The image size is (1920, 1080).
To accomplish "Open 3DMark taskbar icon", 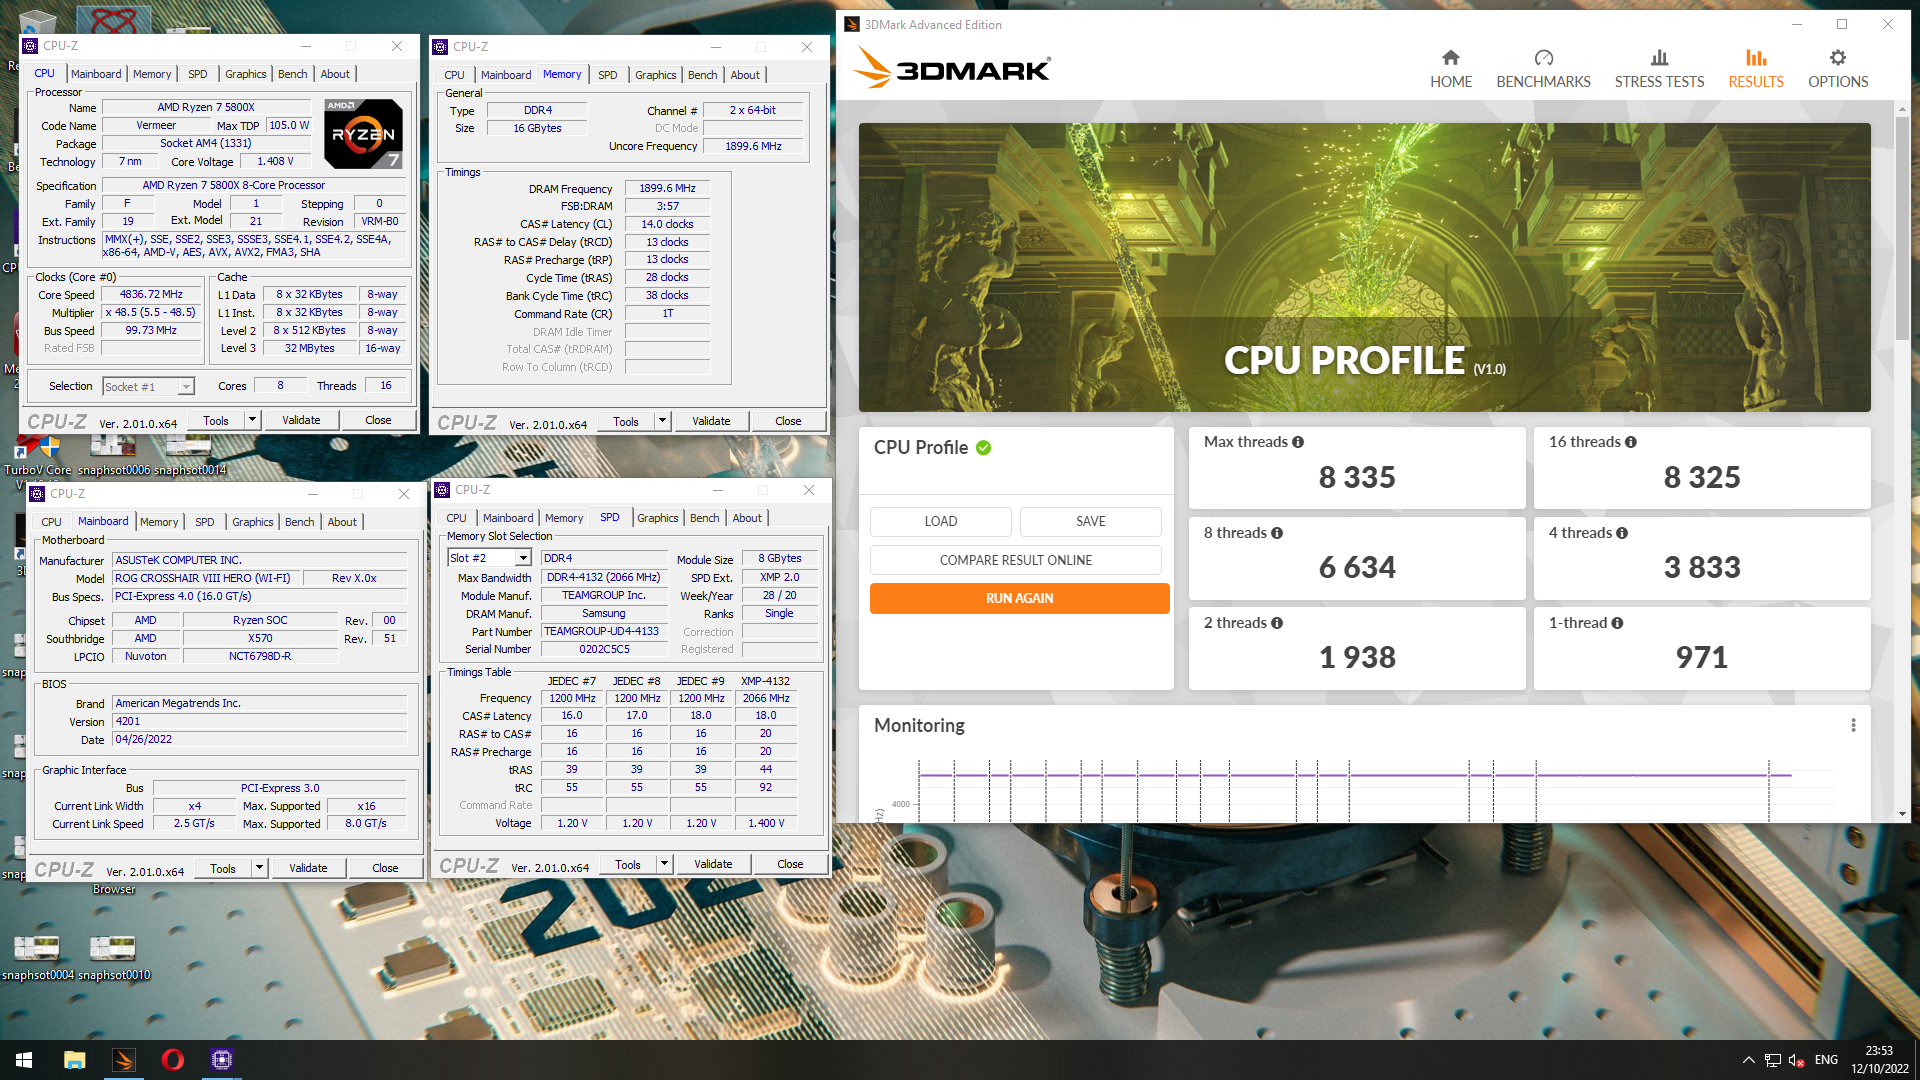I will click(124, 1060).
